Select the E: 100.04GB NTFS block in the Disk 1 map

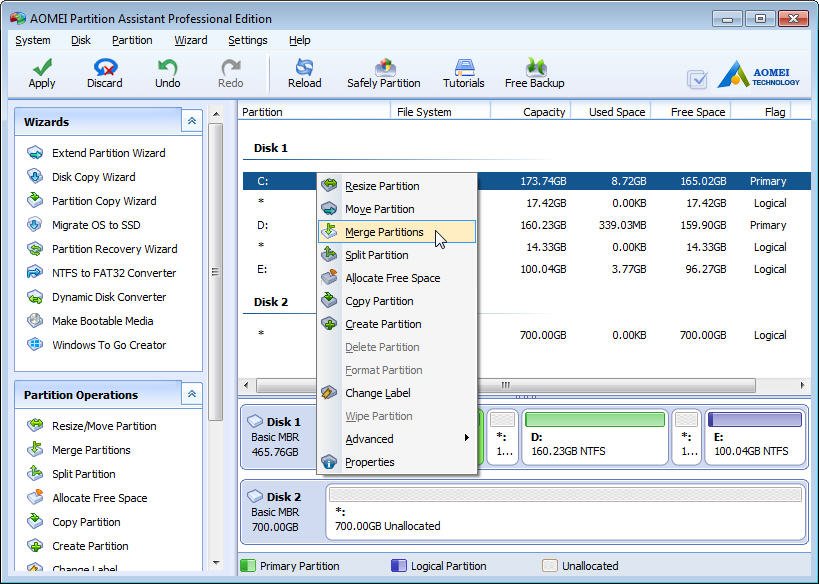(755, 437)
